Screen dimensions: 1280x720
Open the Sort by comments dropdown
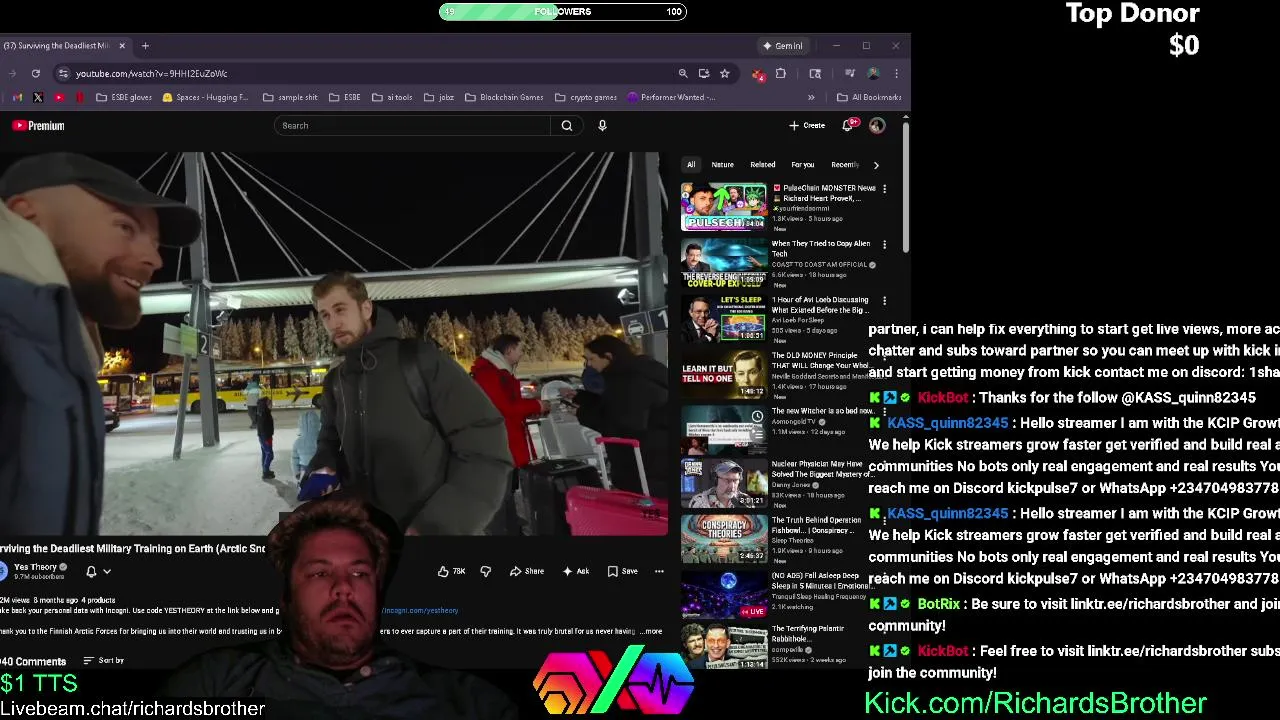click(104, 660)
